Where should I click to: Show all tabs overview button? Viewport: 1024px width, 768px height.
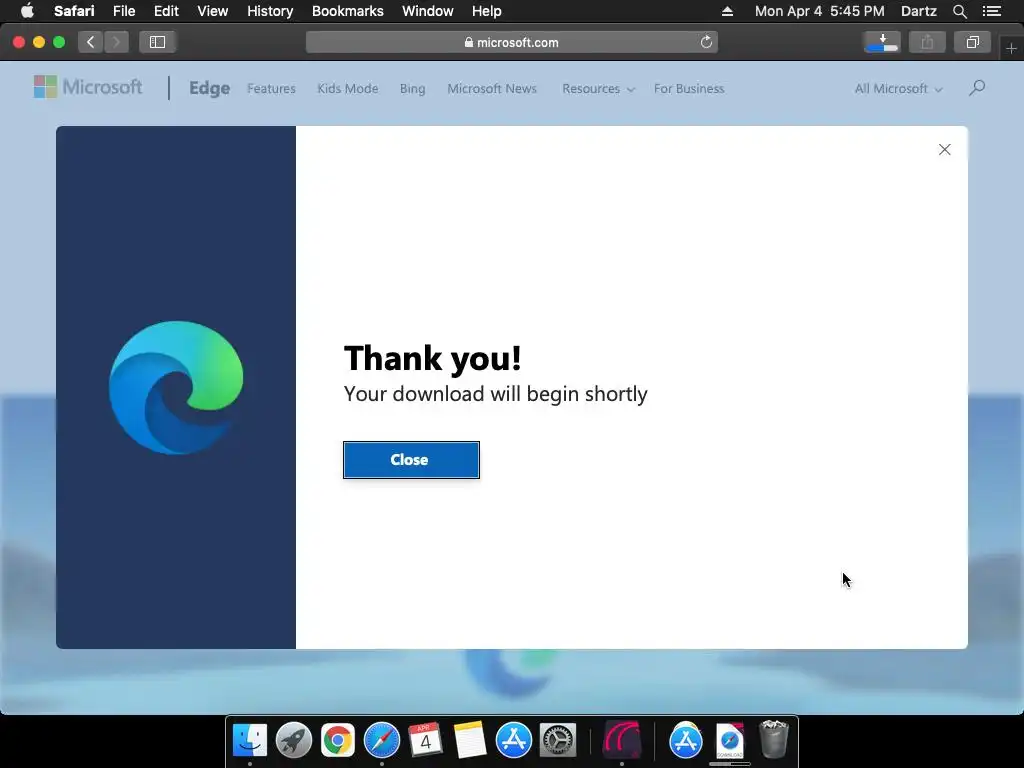(972, 42)
